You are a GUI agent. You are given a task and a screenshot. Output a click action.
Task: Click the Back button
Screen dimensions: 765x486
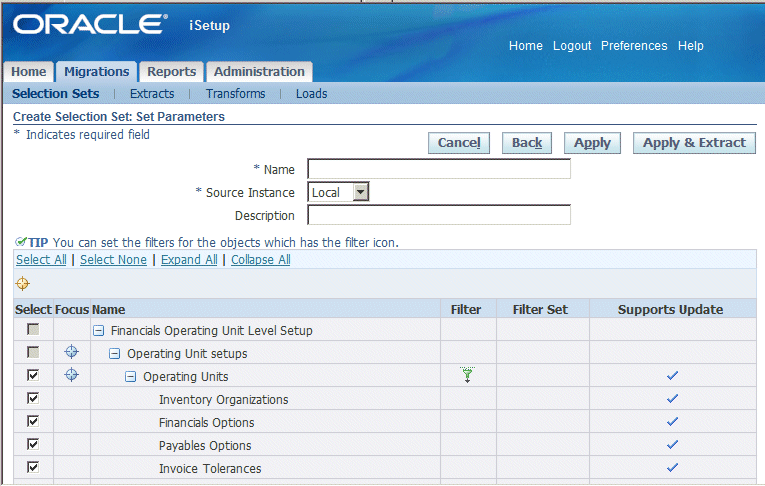pos(527,143)
